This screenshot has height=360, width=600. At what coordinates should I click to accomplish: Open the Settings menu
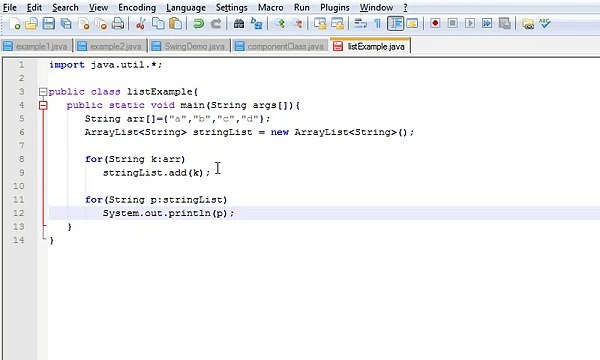232,7
